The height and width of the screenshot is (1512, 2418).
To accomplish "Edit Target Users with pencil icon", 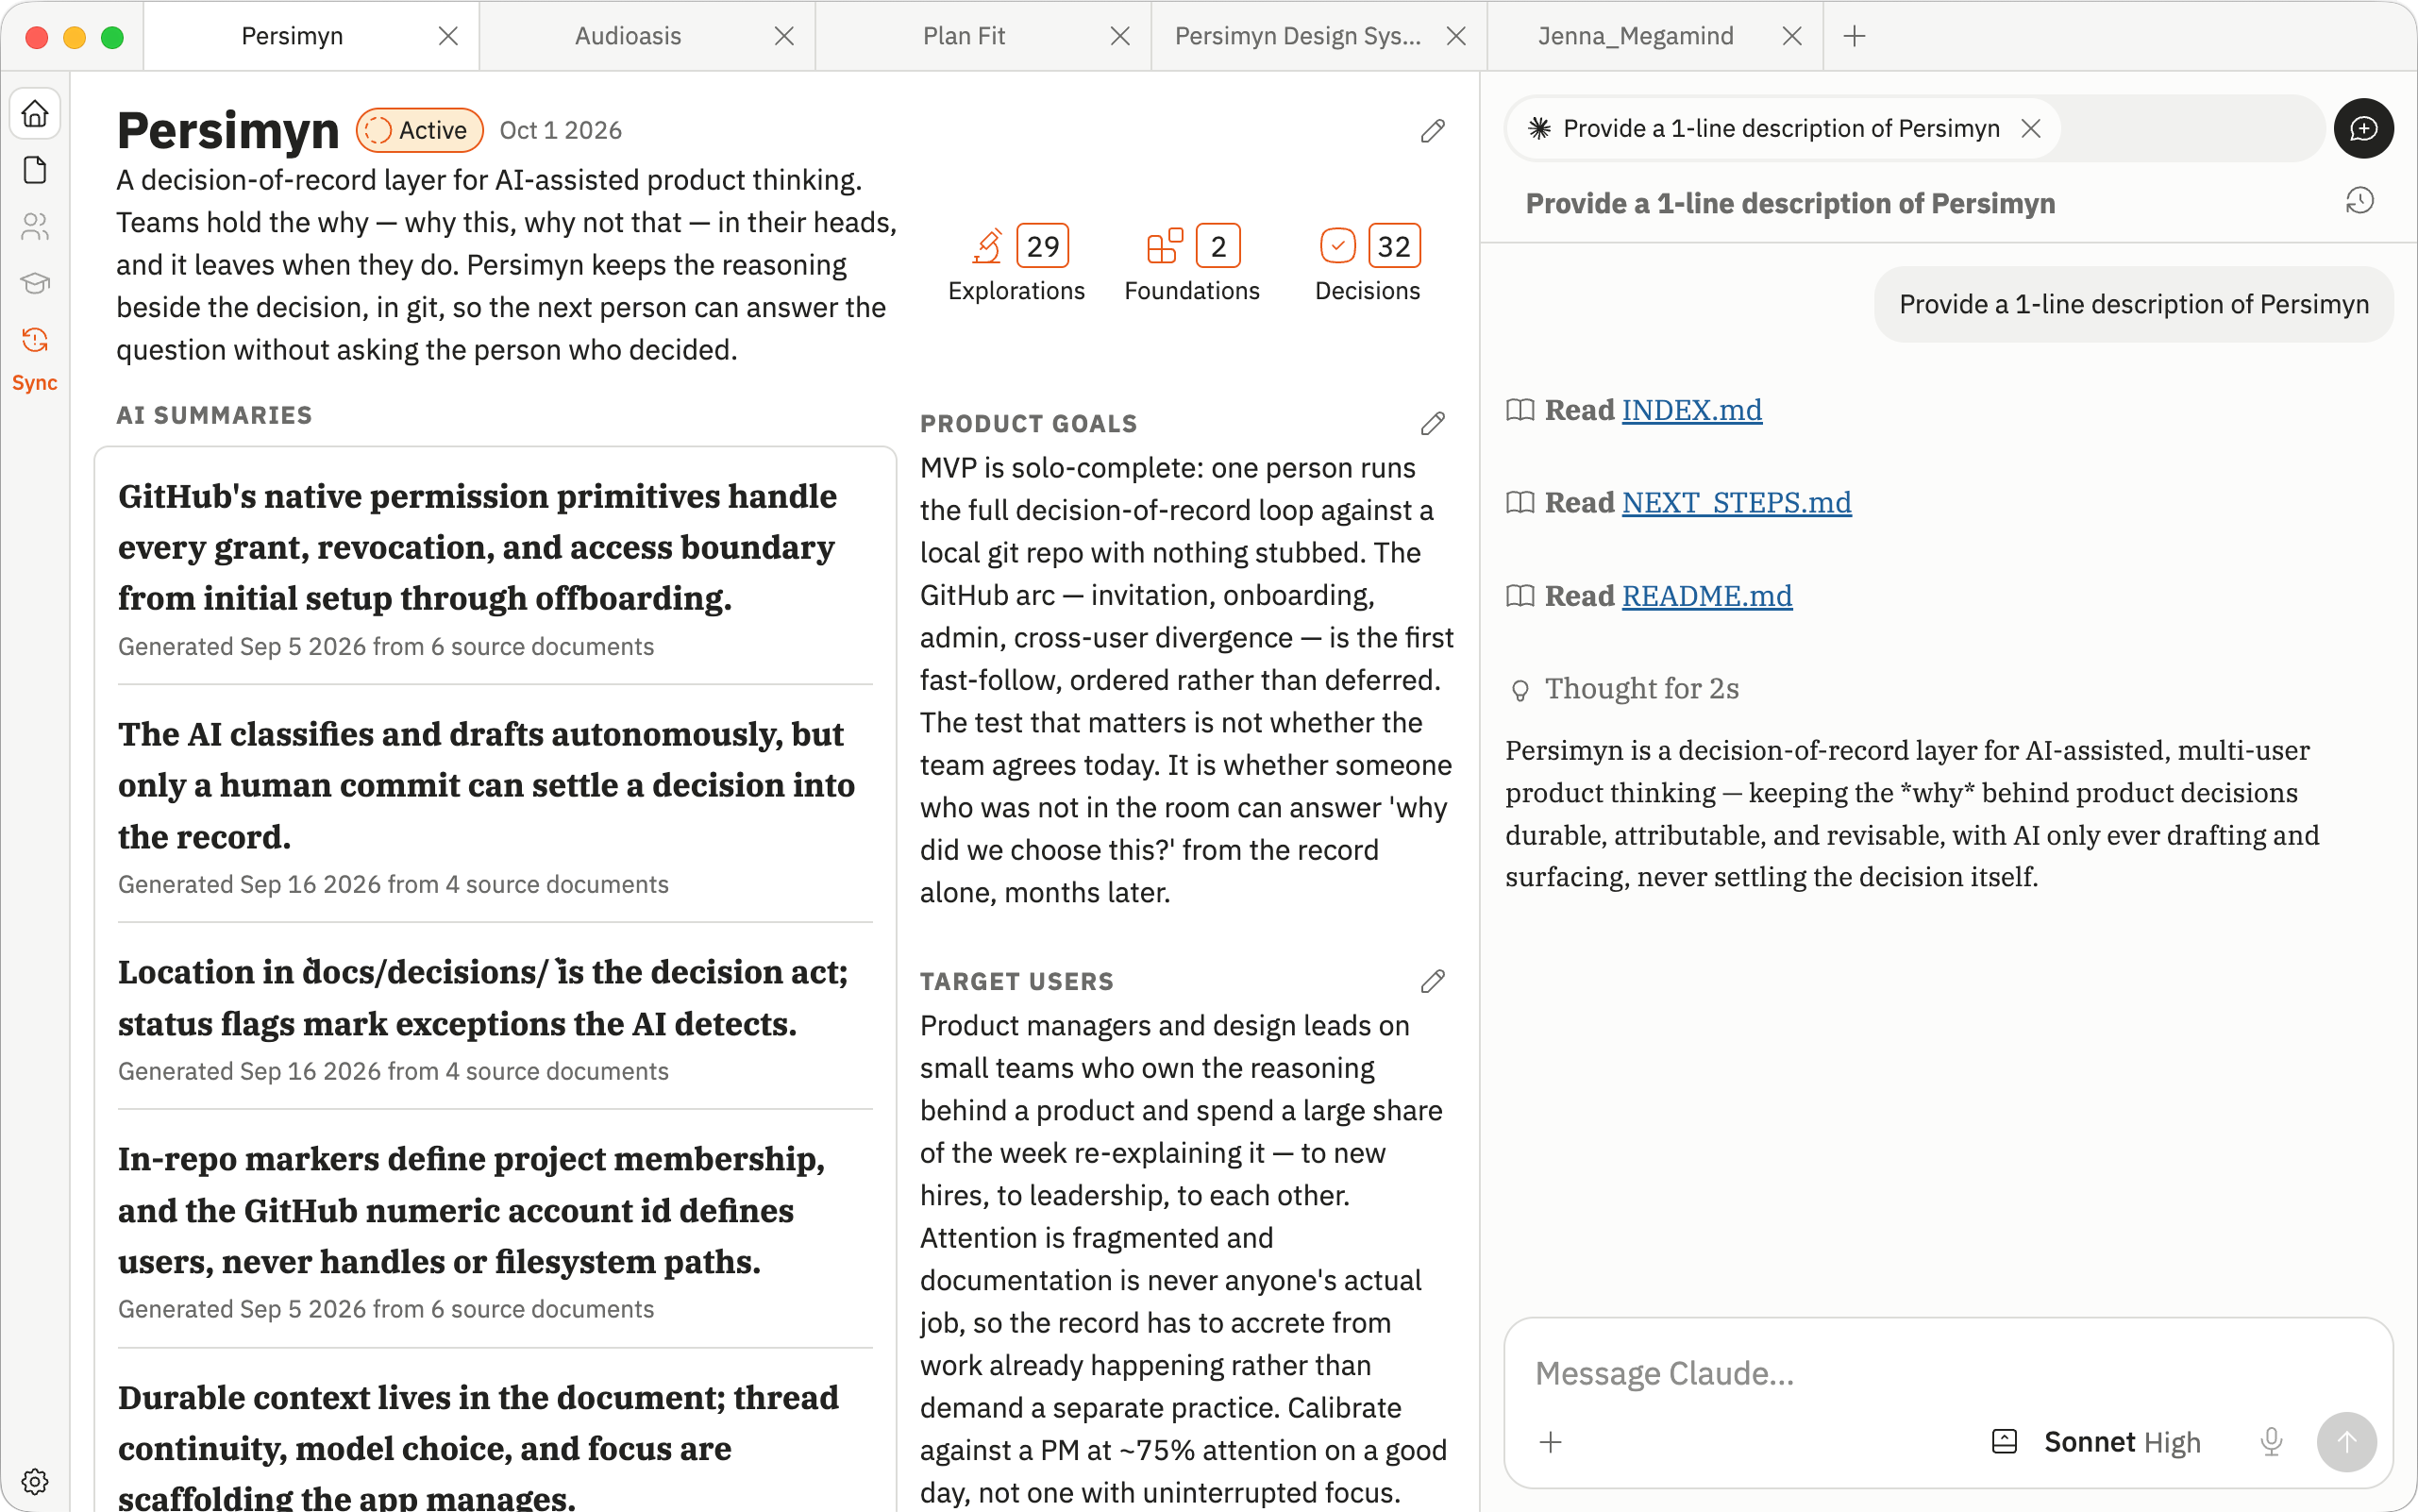I will [1432, 981].
